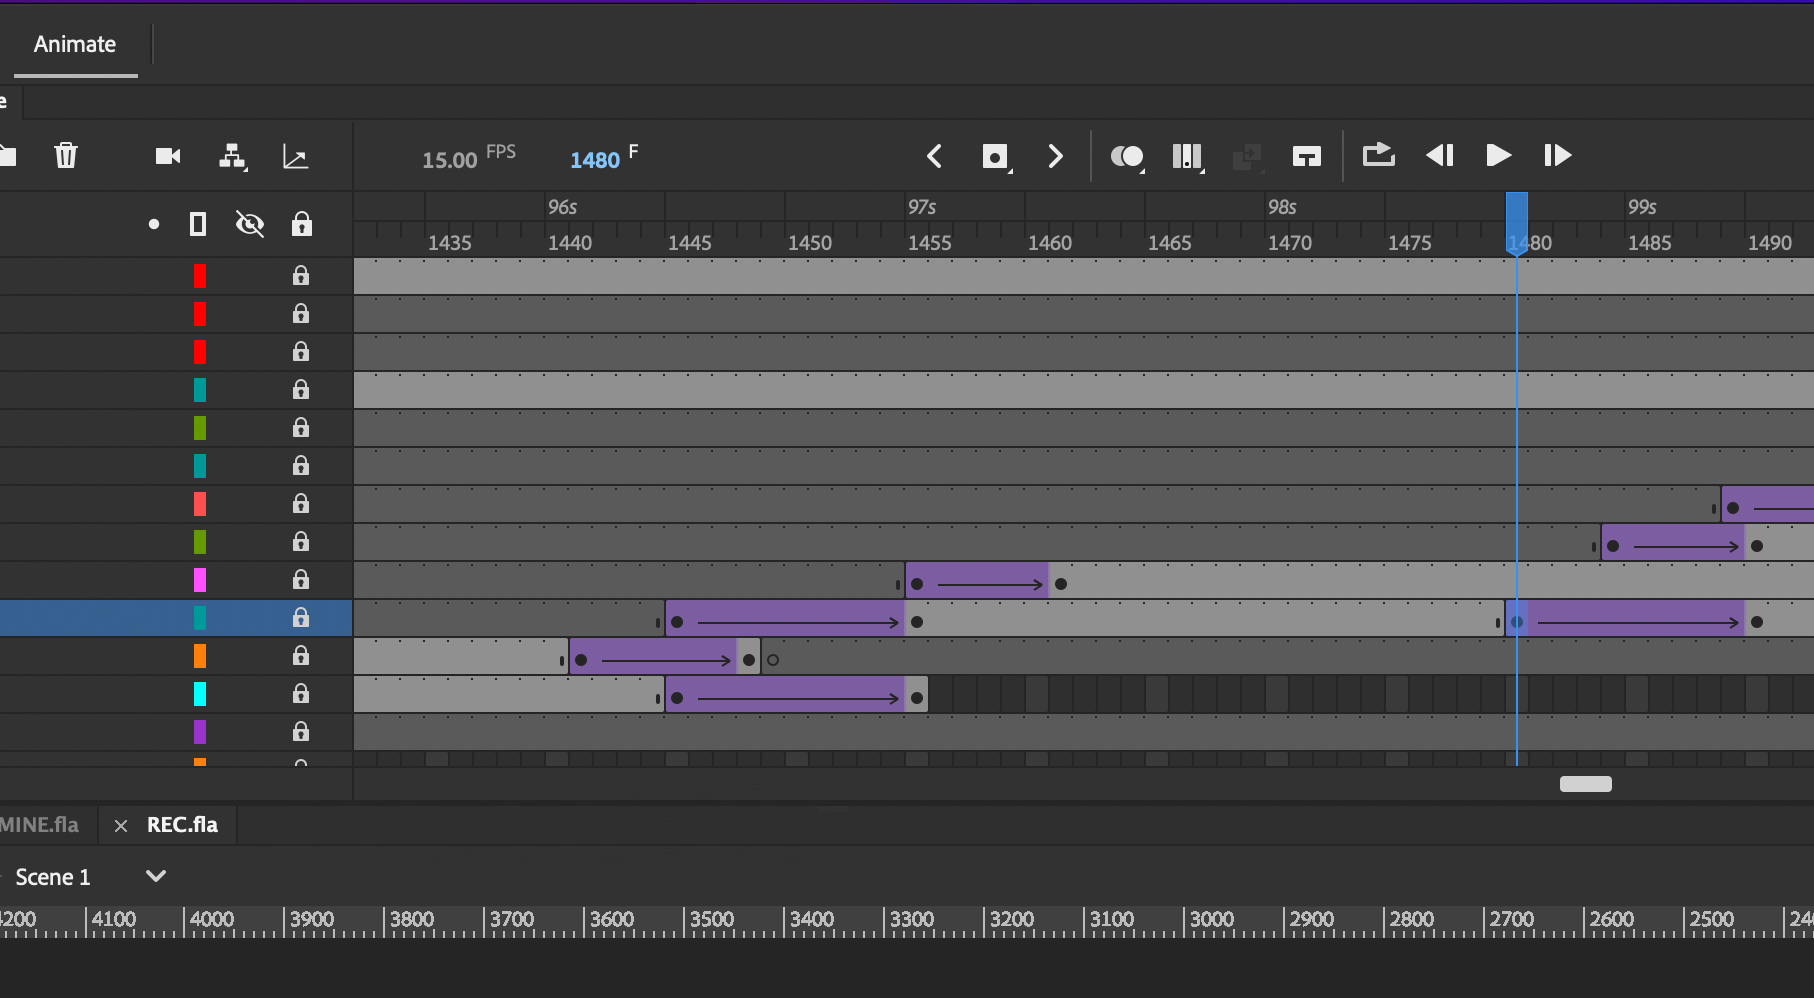Open the Animate workspace tab

[75, 44]
